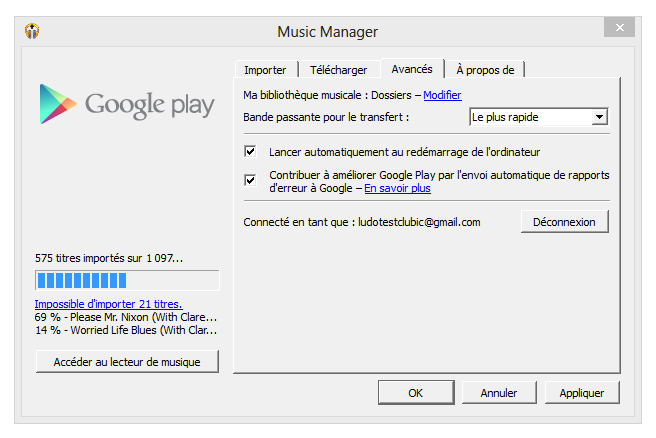Confirm with the OK button
This screenshot has height=438, width=656.
click(416, 393)
